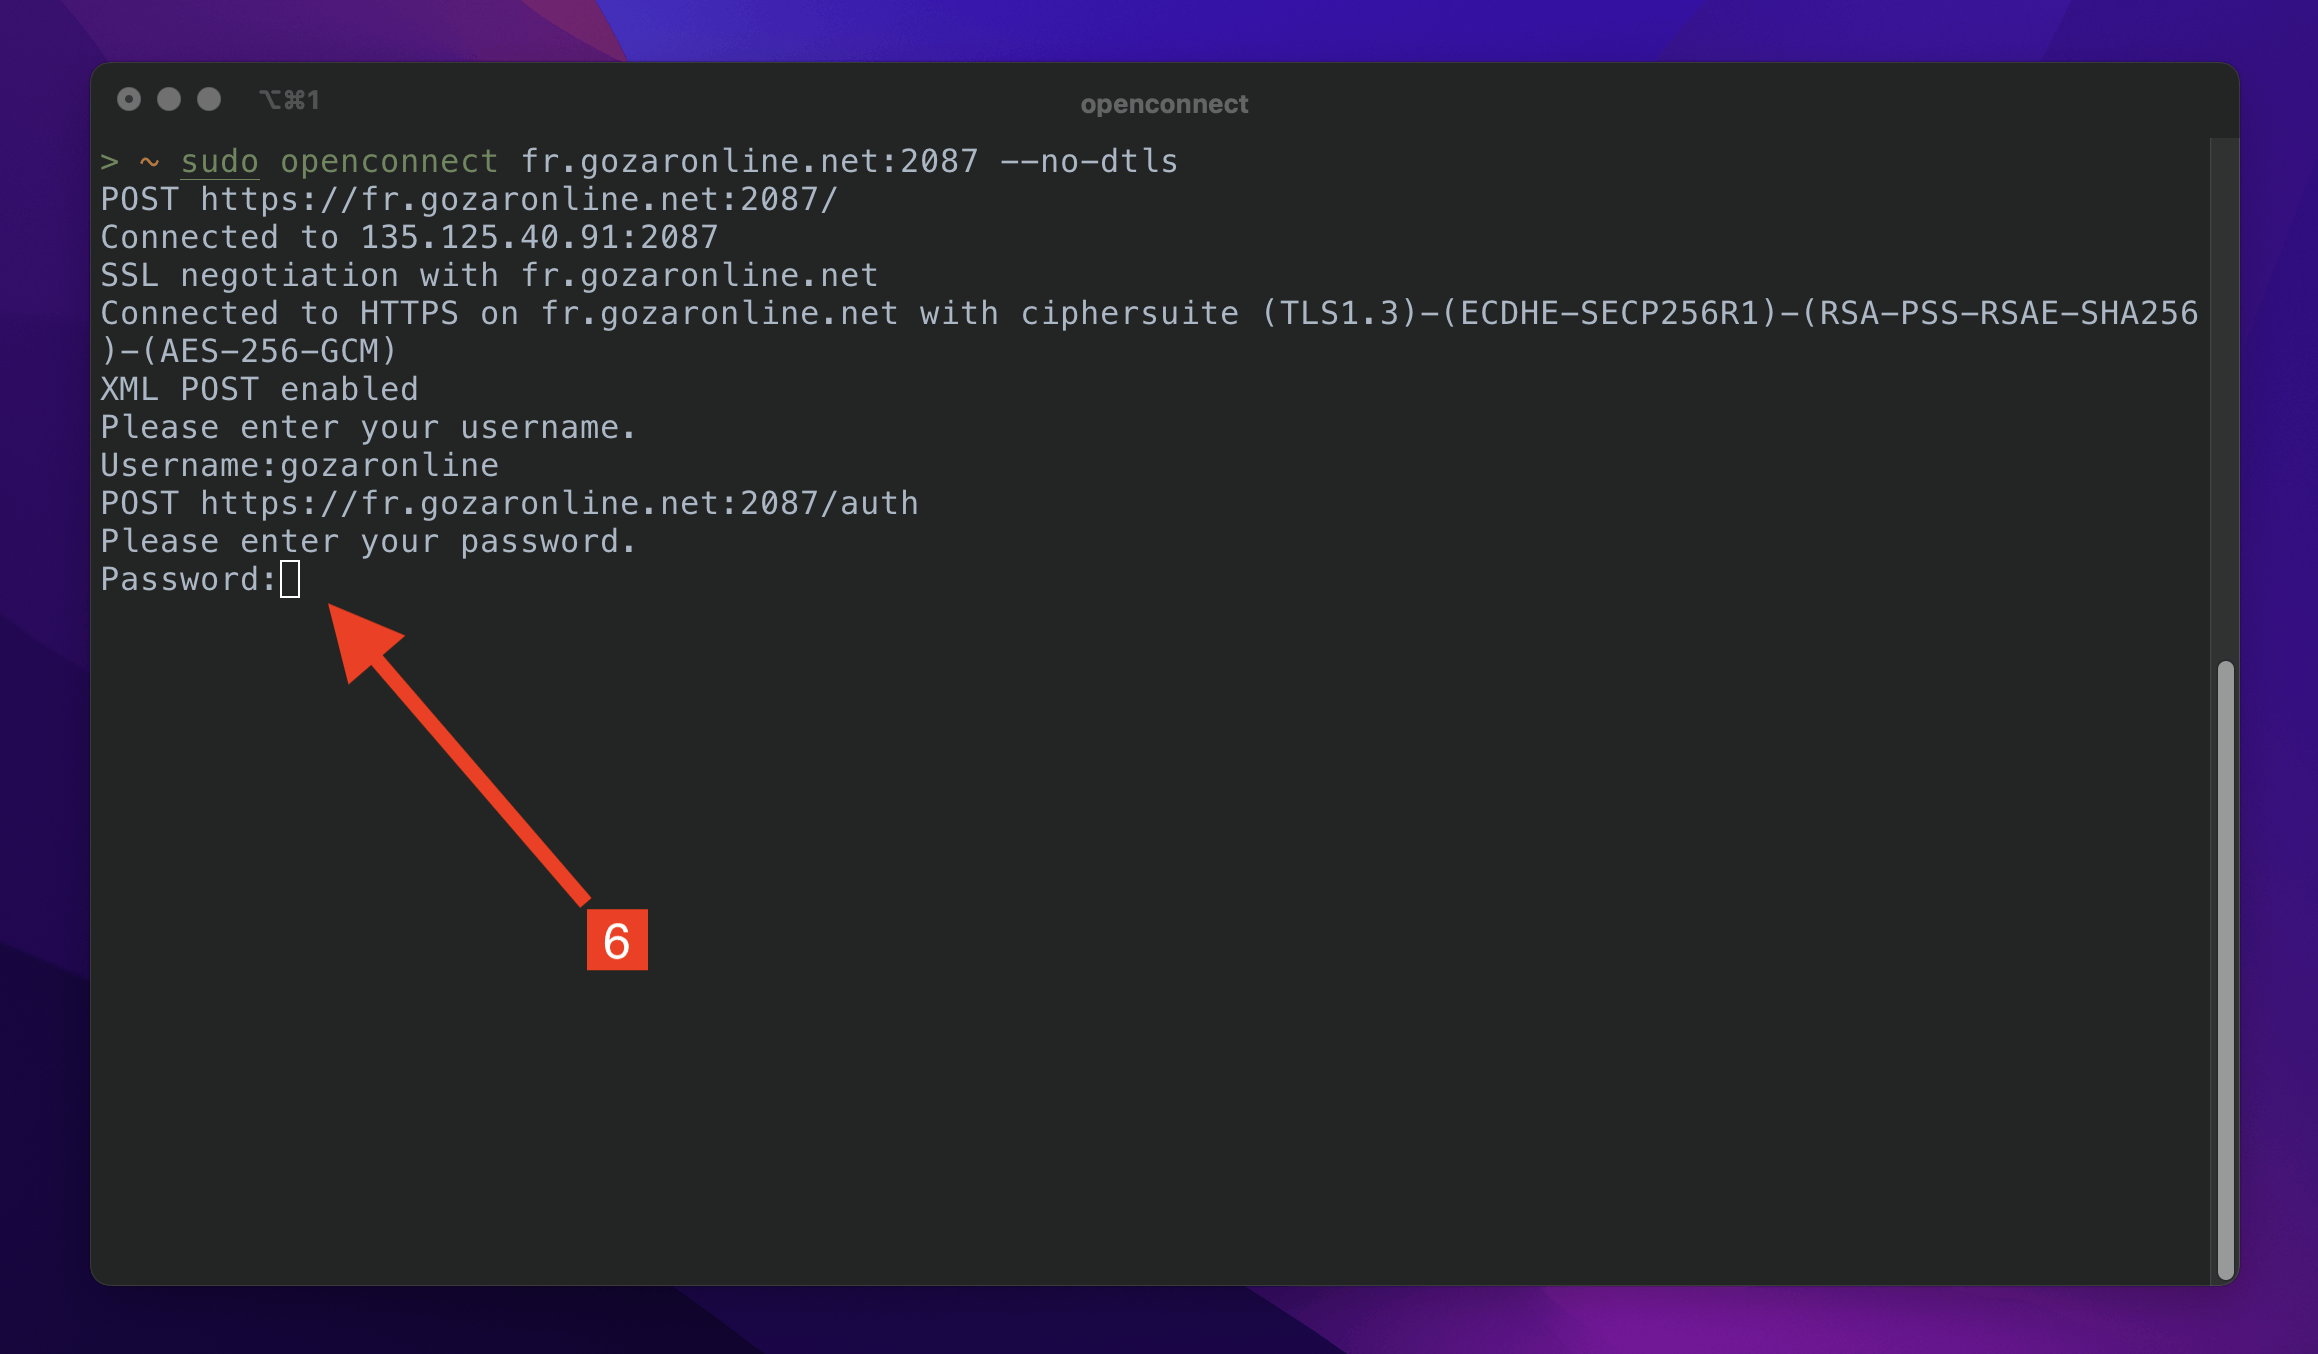Click the leftmost gray close window dot
Viewport: 2318px width, 1354px height.
pyautogui.click(x=128, y=99)
